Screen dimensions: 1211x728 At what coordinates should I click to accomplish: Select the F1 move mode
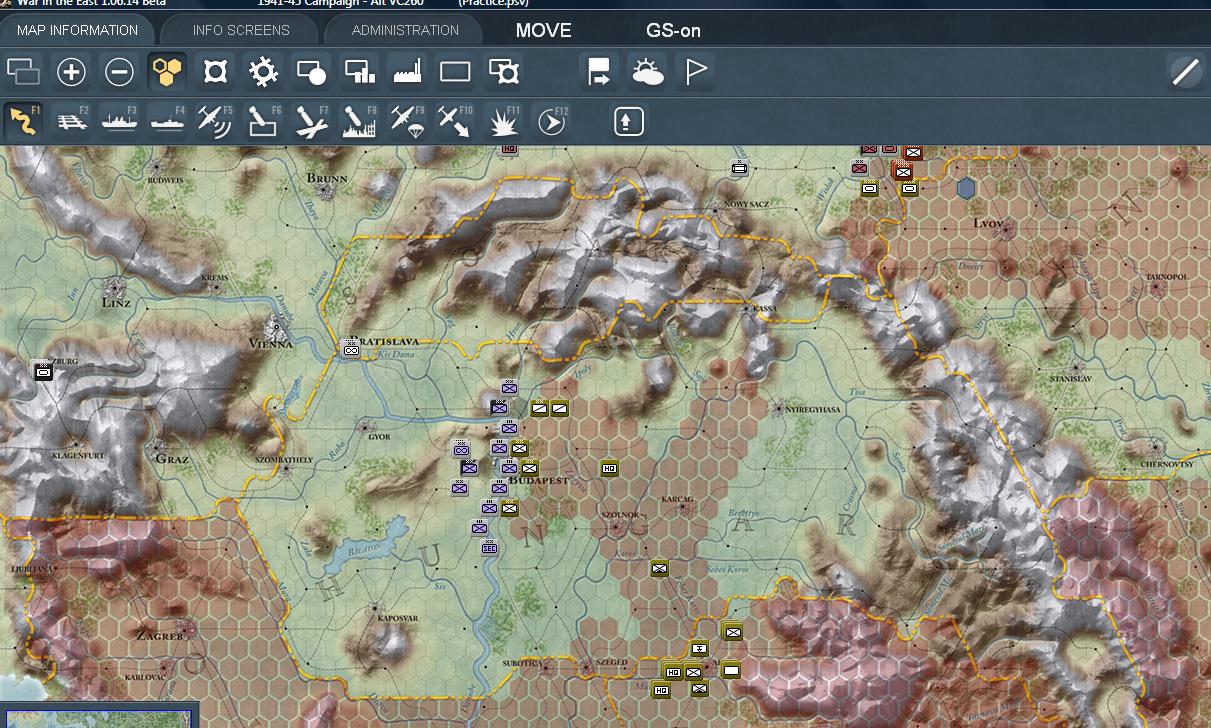[23, 121]
